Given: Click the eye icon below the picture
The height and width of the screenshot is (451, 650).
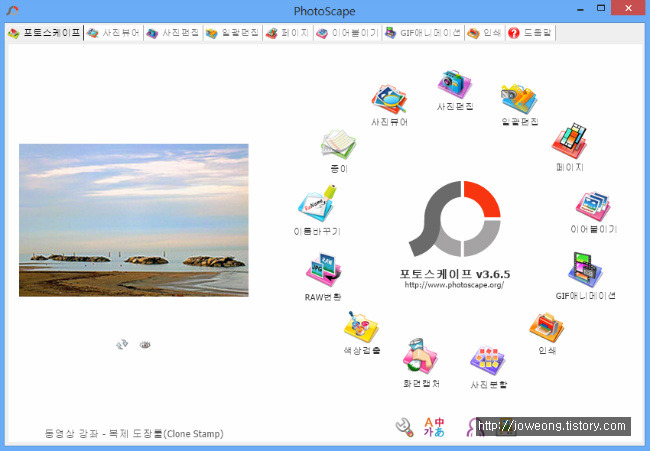Looking at the screenshot, I should [145, 344].
